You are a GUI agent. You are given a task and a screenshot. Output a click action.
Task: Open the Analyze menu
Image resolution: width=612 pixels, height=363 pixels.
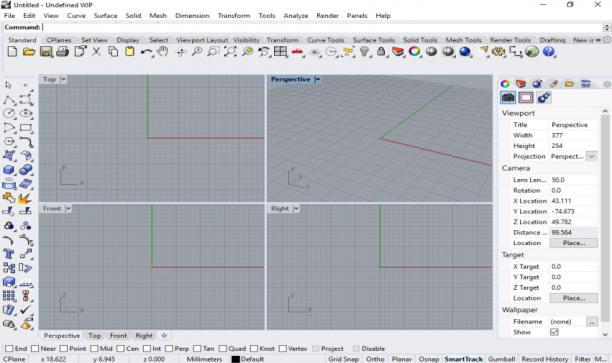coord(295,16)
